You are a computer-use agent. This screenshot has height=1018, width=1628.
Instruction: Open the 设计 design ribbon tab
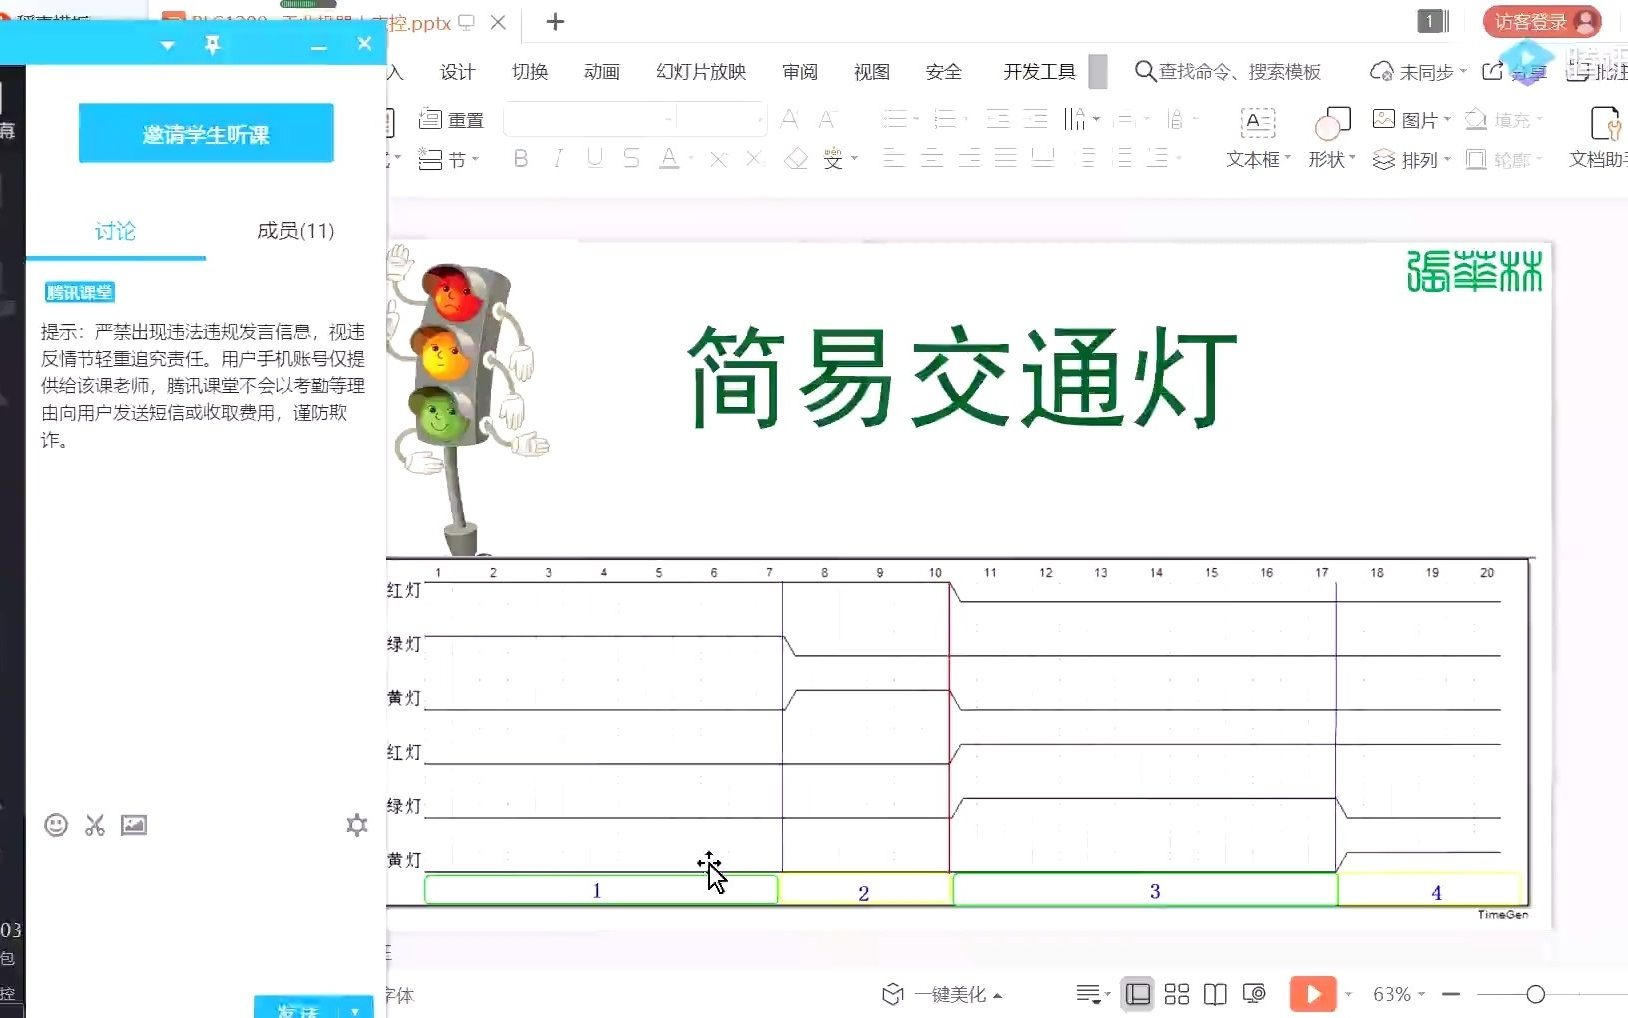tap(458, 72)
